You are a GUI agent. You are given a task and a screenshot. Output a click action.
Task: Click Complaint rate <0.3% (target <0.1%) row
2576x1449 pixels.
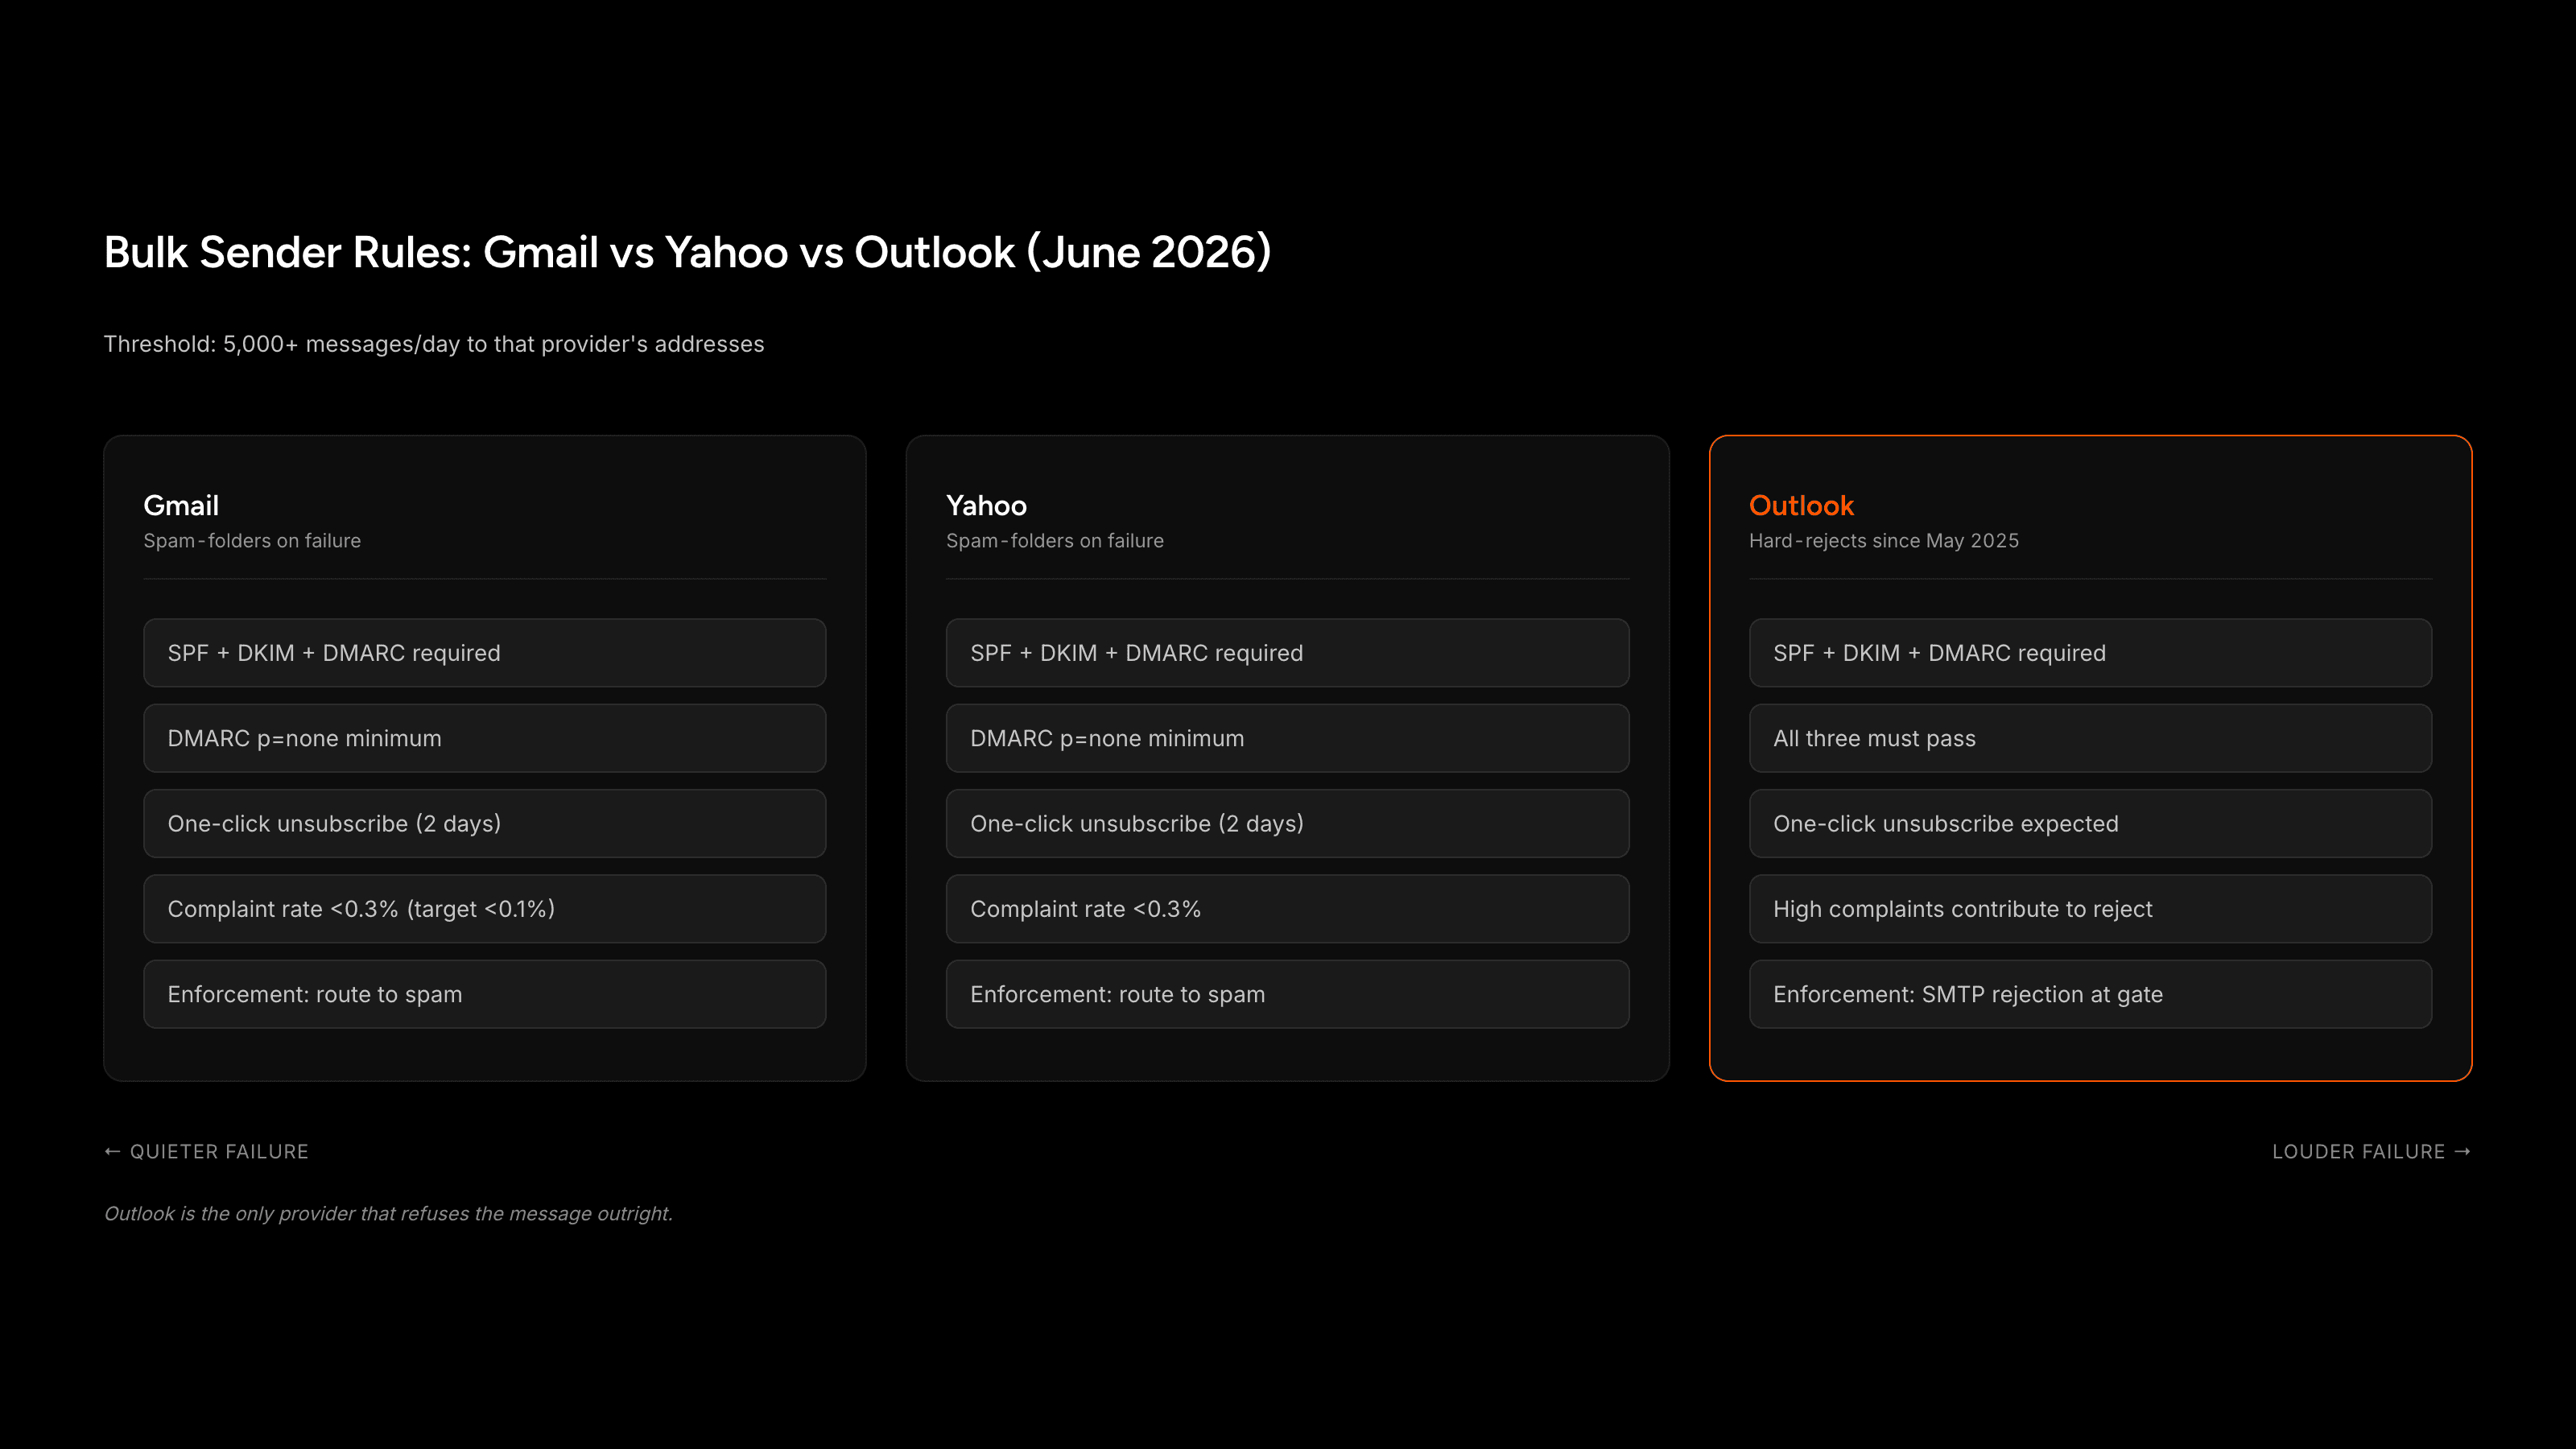coord(485,909)
